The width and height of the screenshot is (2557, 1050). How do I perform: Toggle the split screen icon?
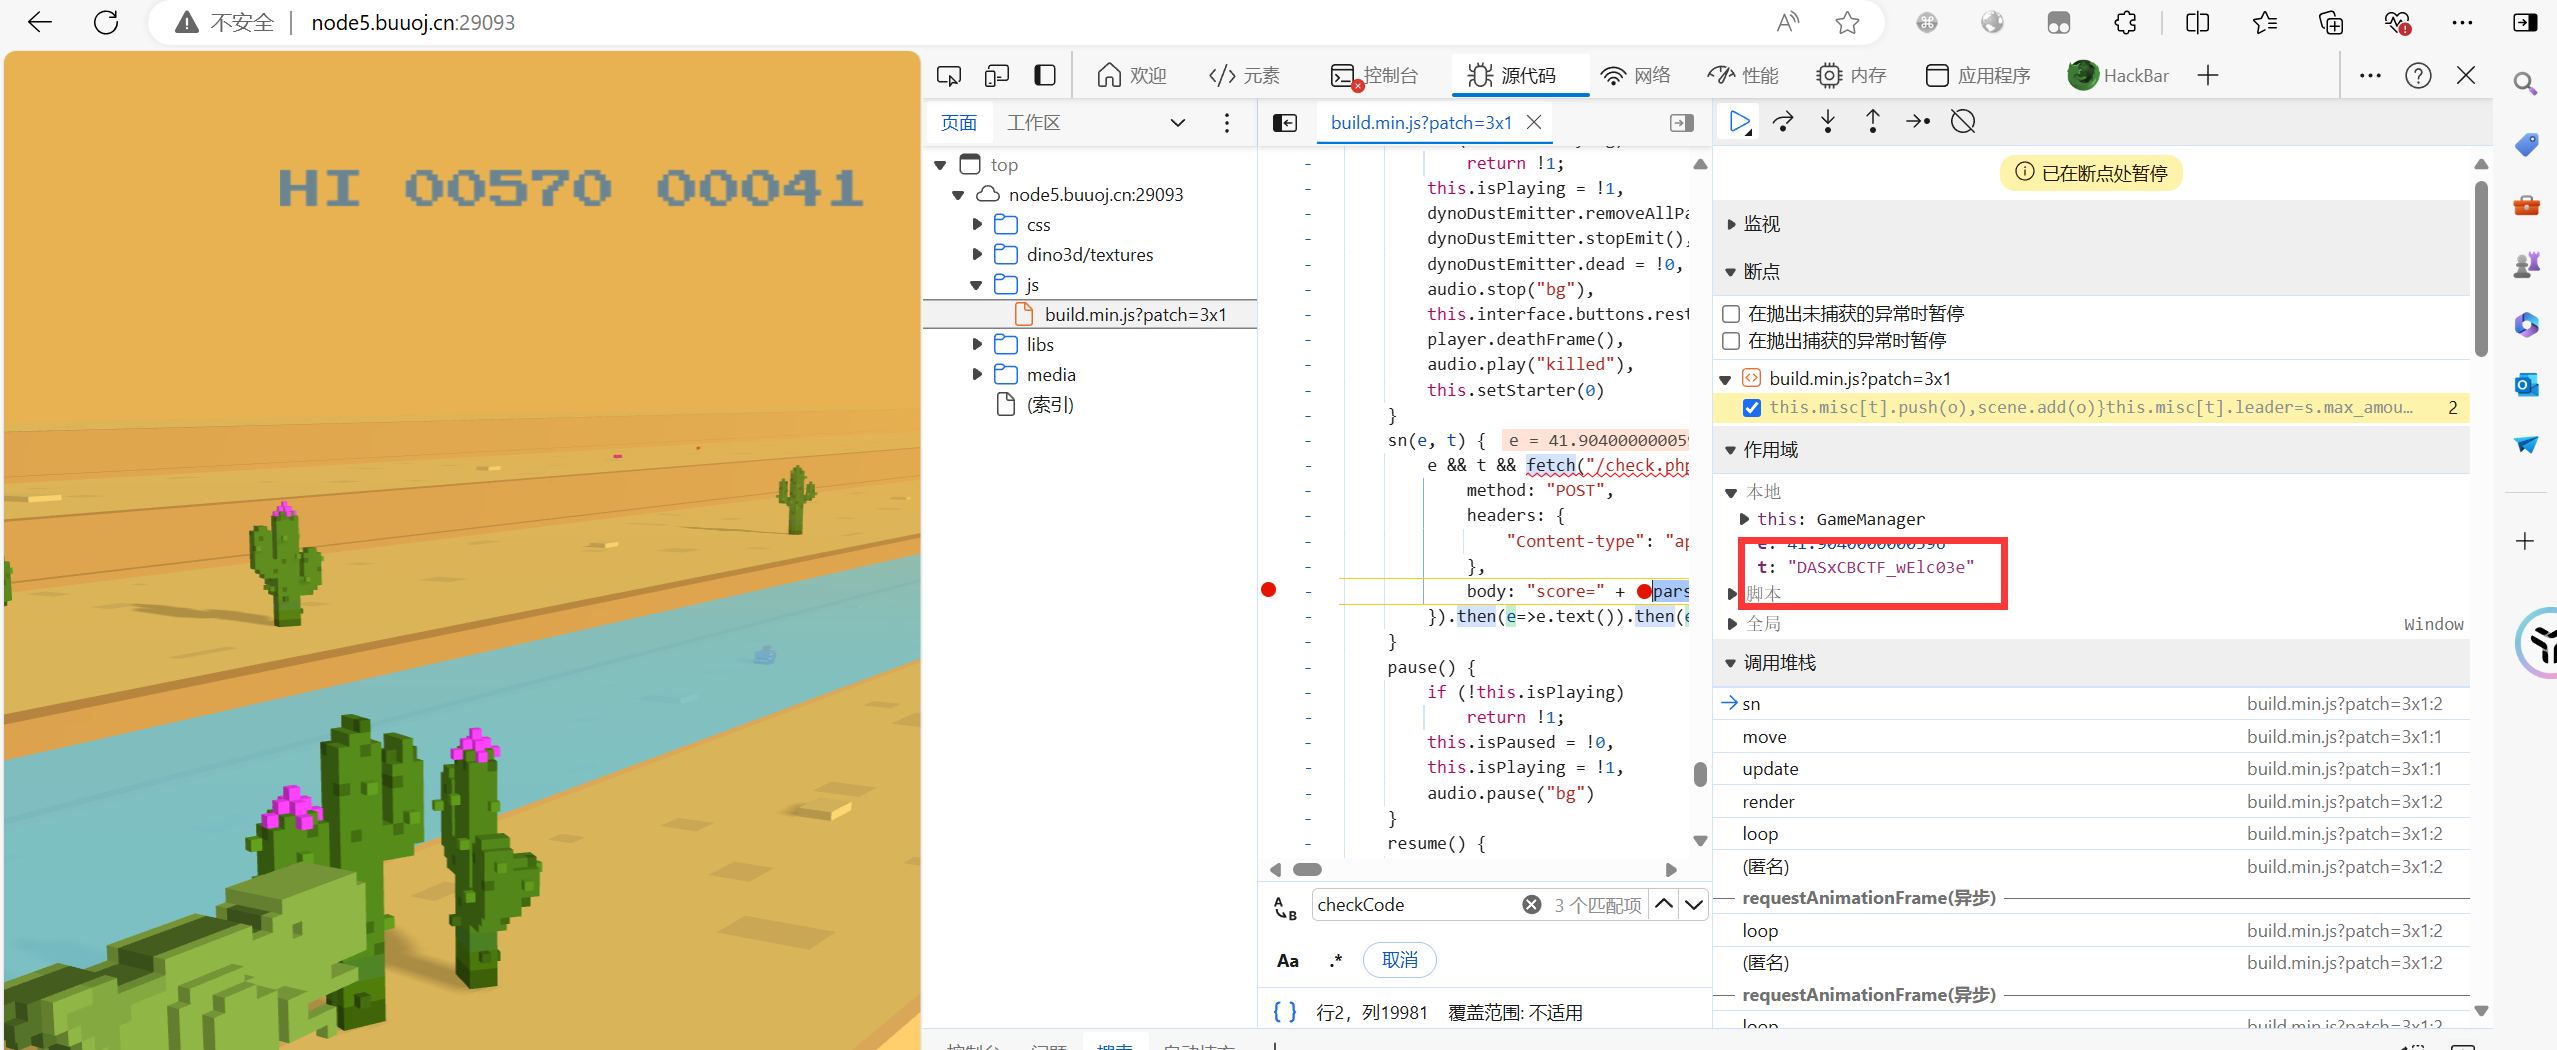[2198, 22]
